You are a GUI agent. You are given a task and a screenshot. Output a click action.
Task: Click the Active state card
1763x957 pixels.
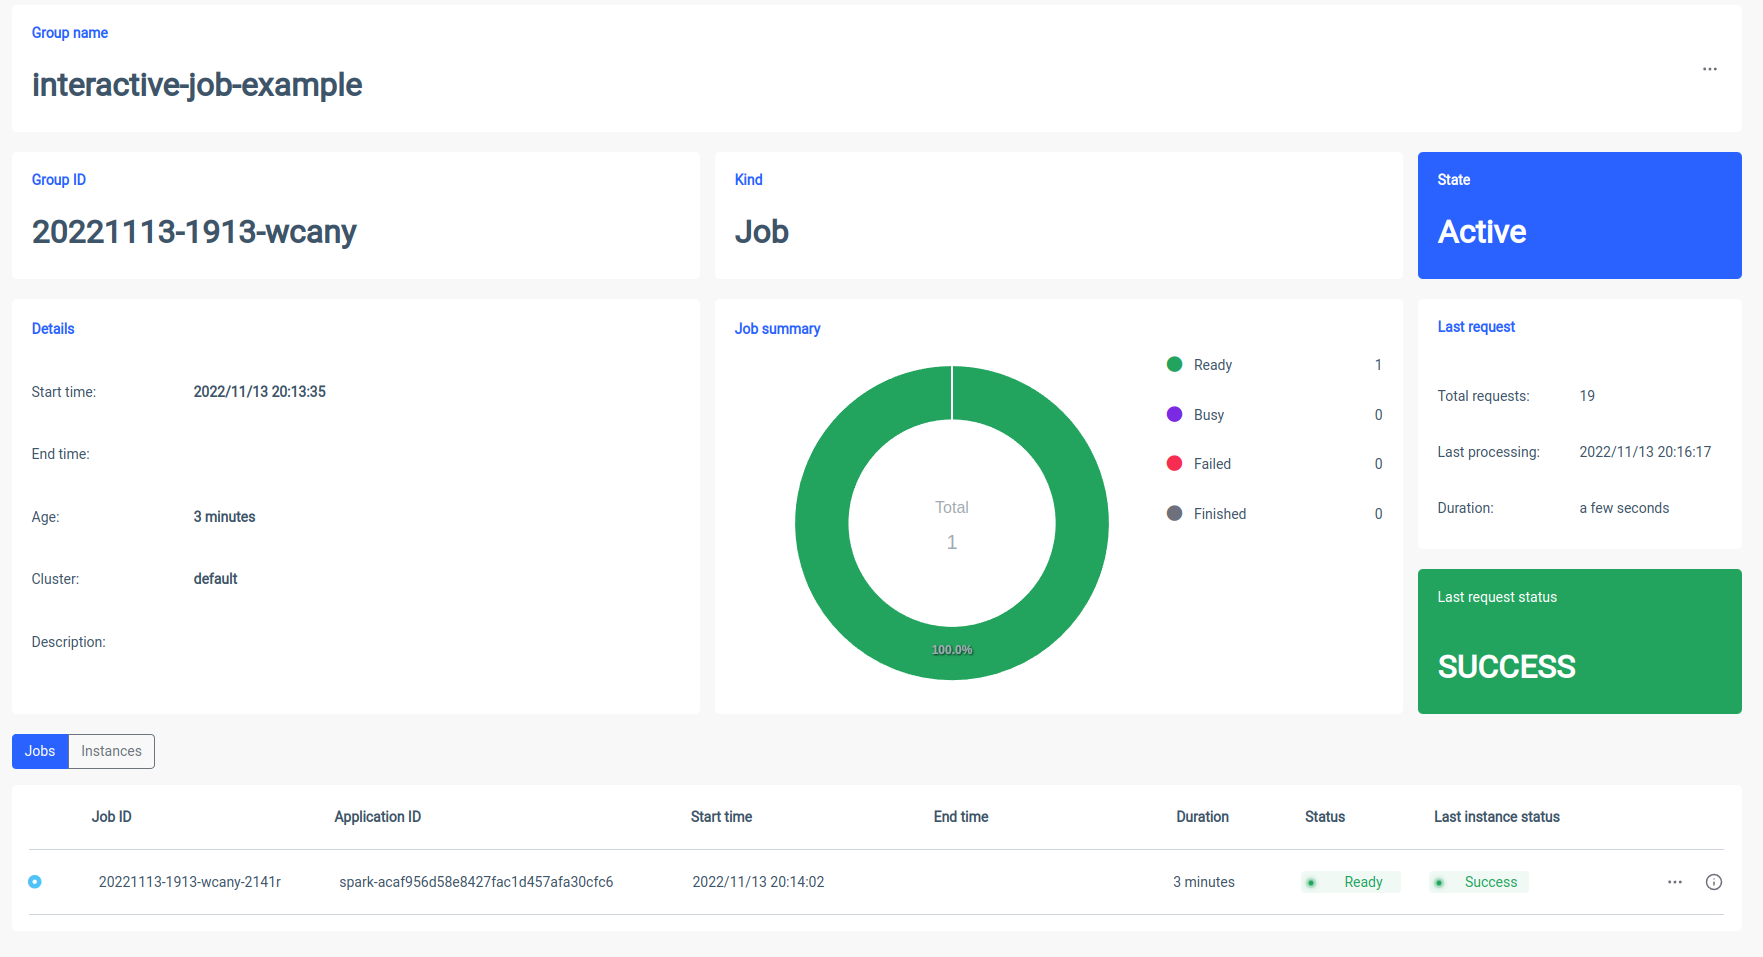pos(1579,215)
